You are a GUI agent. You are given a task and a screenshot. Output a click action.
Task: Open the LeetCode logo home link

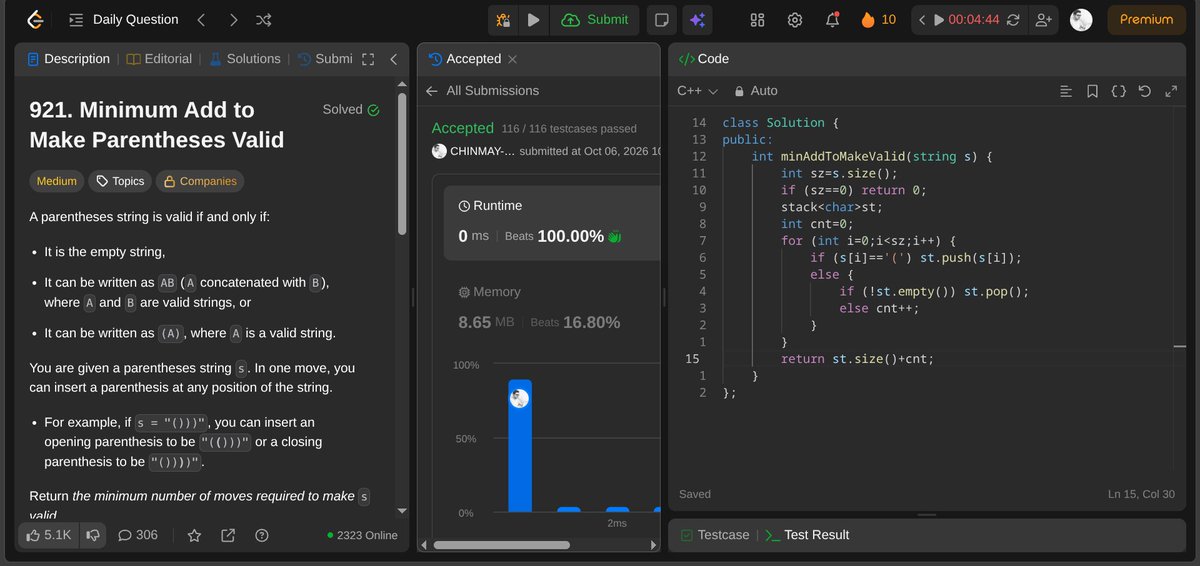coord(35,19)
